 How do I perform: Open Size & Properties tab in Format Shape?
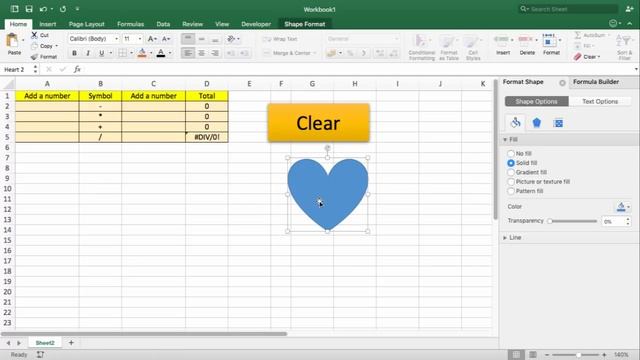(558, 123)
